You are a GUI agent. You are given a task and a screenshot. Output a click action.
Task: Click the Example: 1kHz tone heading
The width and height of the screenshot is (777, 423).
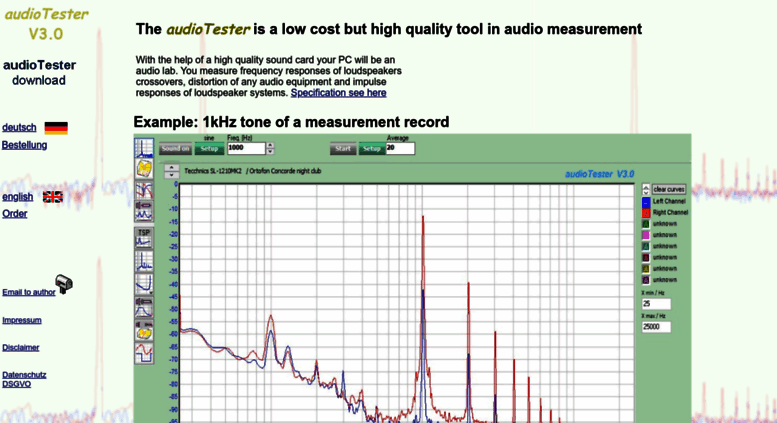click(291, 122)
